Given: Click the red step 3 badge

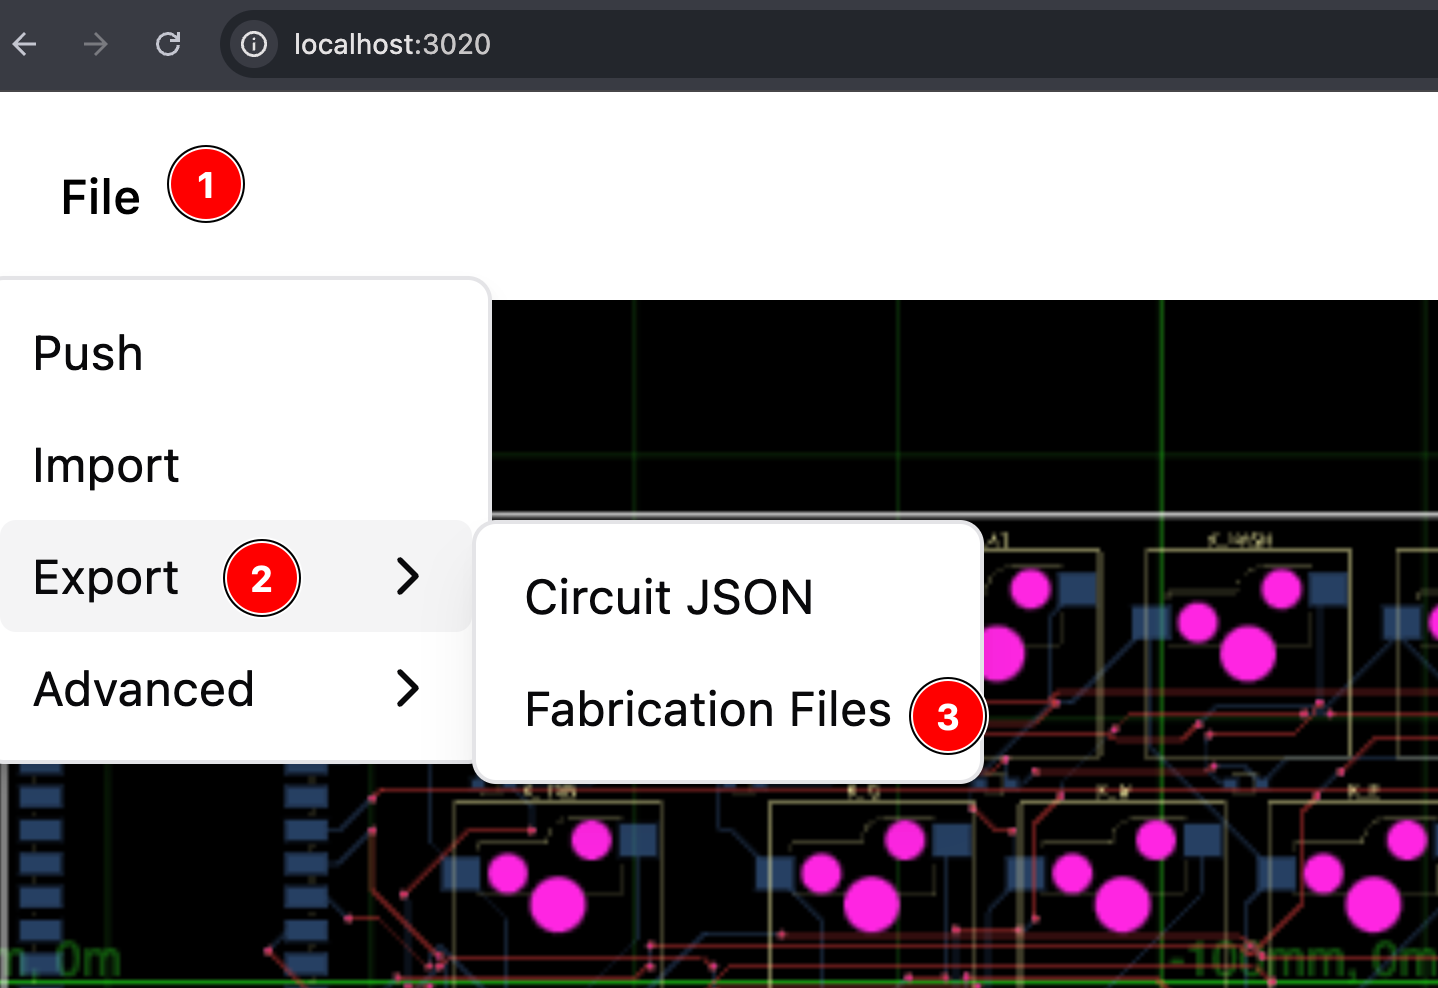Looking at the screenshot, I should [x=948, y=716].
